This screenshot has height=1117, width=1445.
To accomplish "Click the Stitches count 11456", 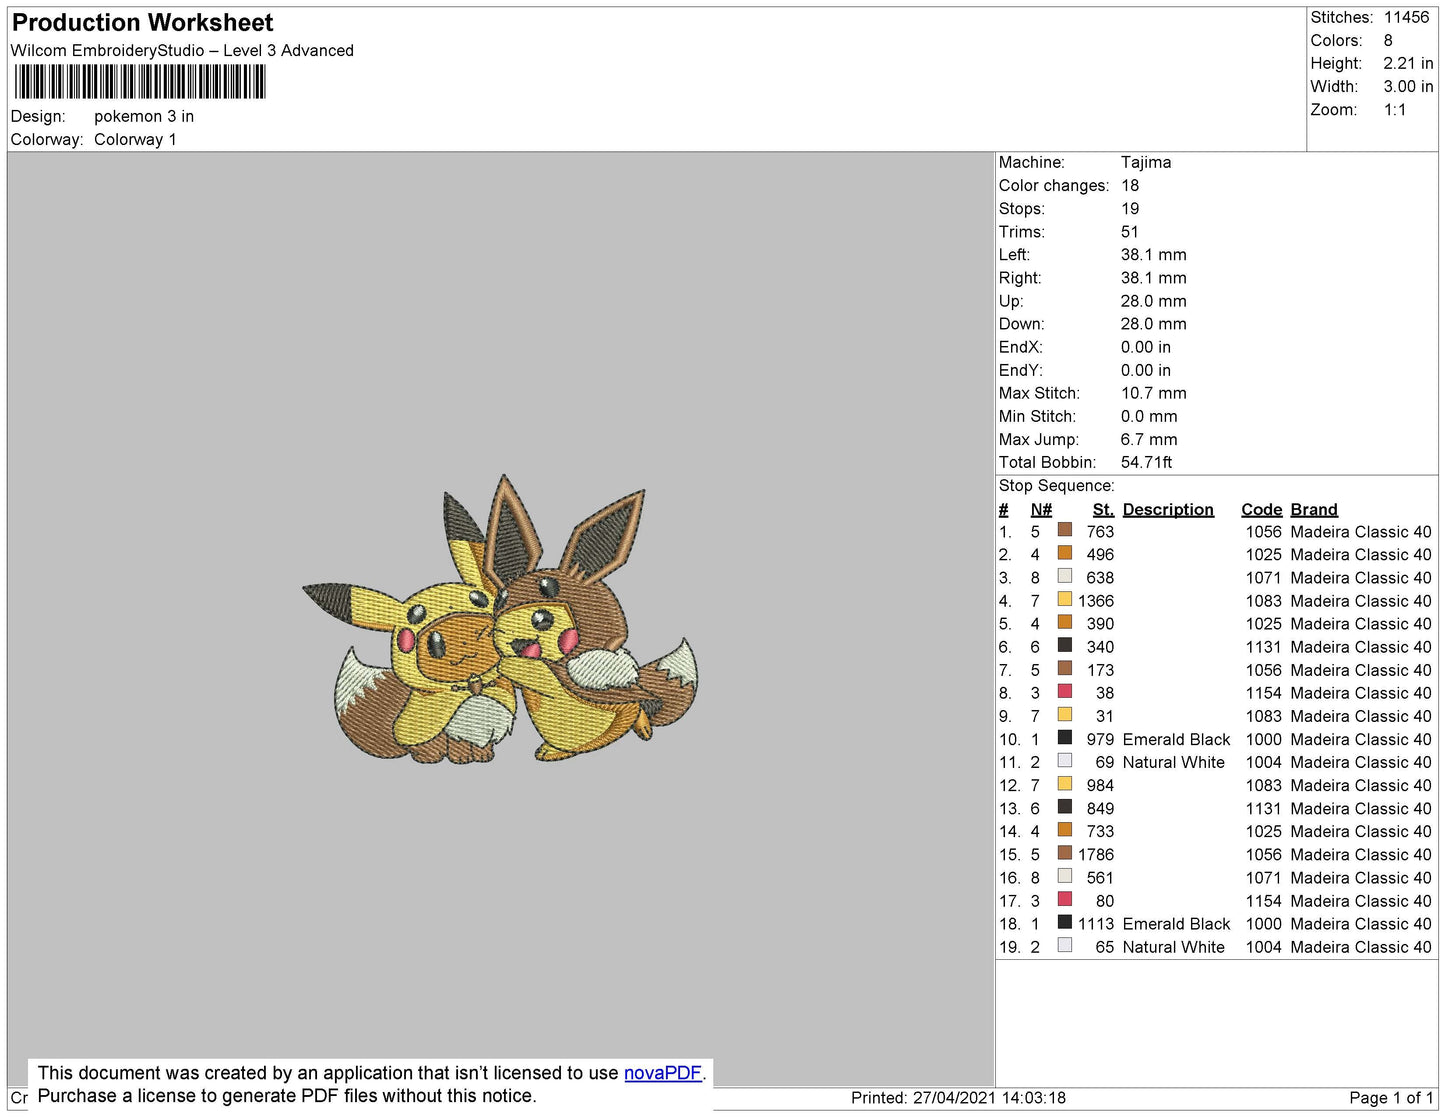I will pyautogui.click(x=1406, y=18).
